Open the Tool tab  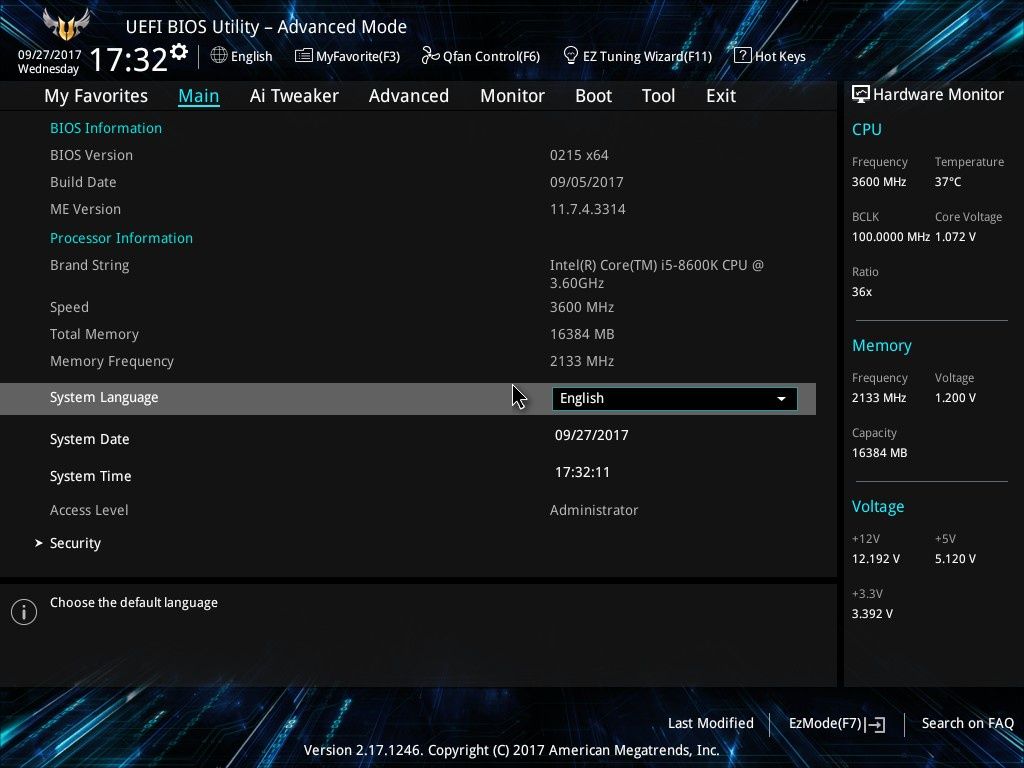pyautogui.click(x=658, y=96)
